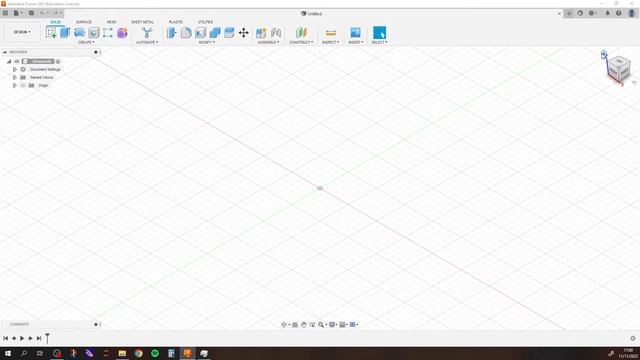This screenshot has height=360, width=640.
Task: Click timeline go-to-start button
Action: click(6, 338)
